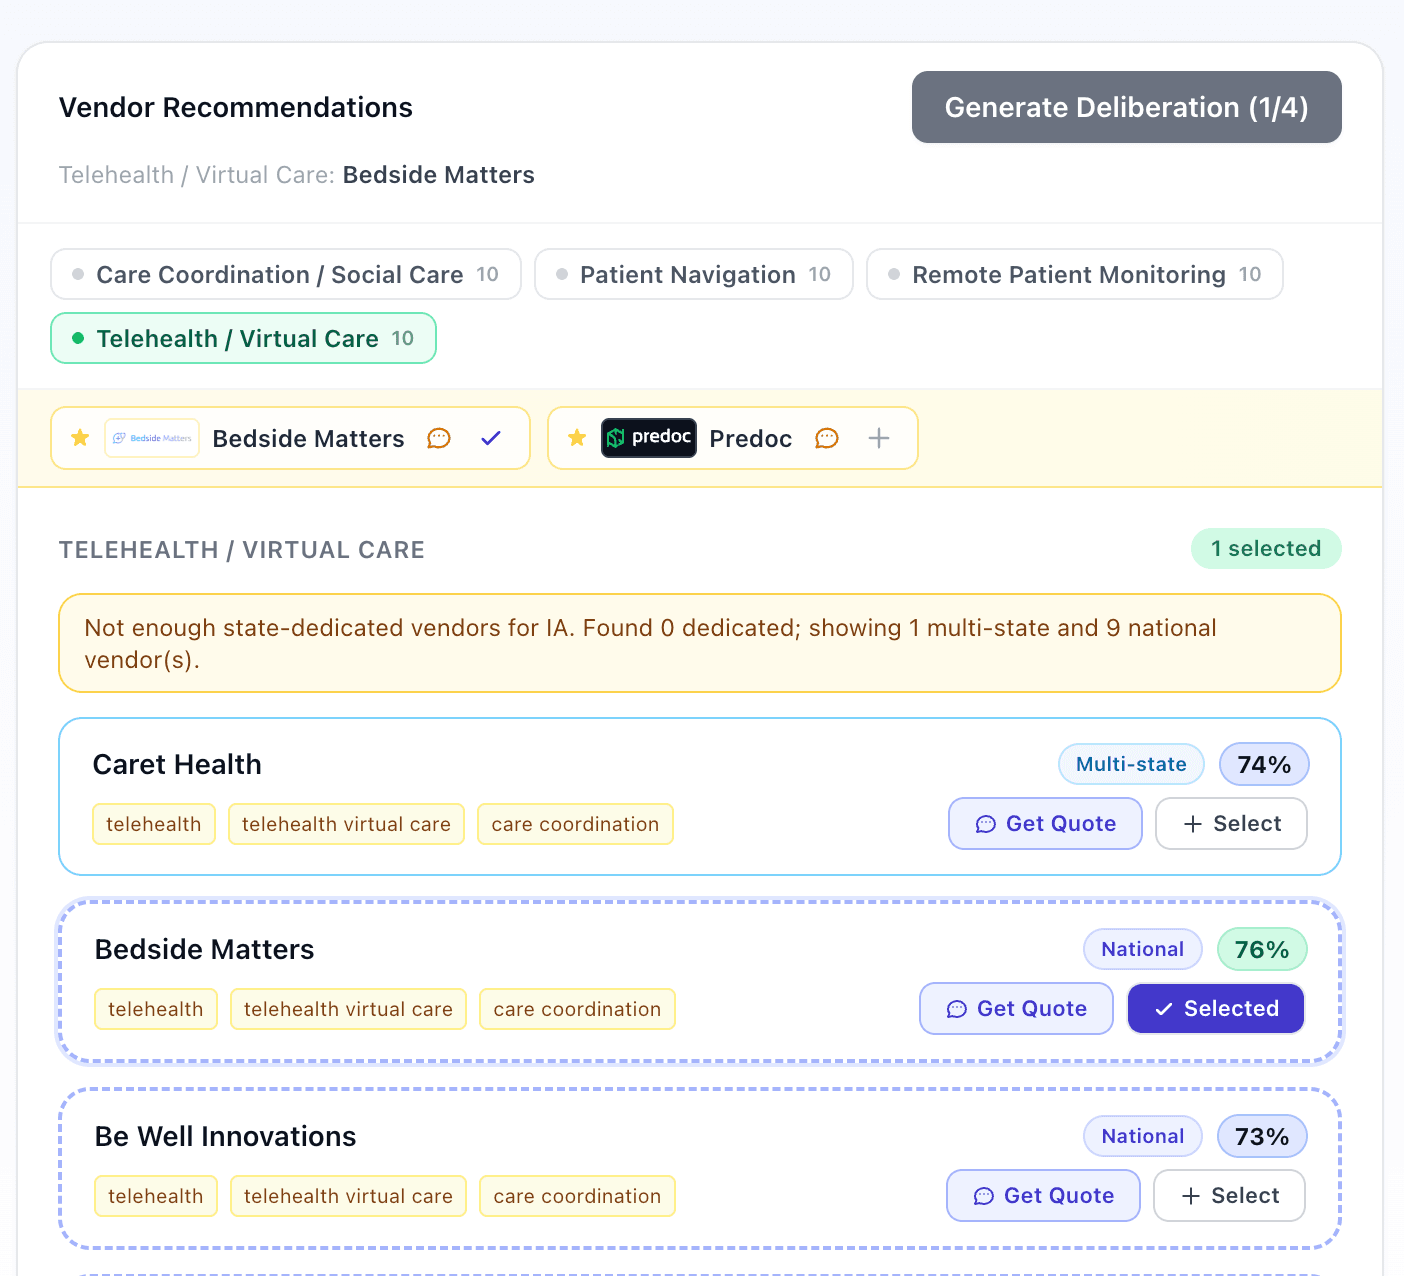Click Bedside Matters 'care coordination' tag
1404x1276 pixels.
(x=577, y=1009)
